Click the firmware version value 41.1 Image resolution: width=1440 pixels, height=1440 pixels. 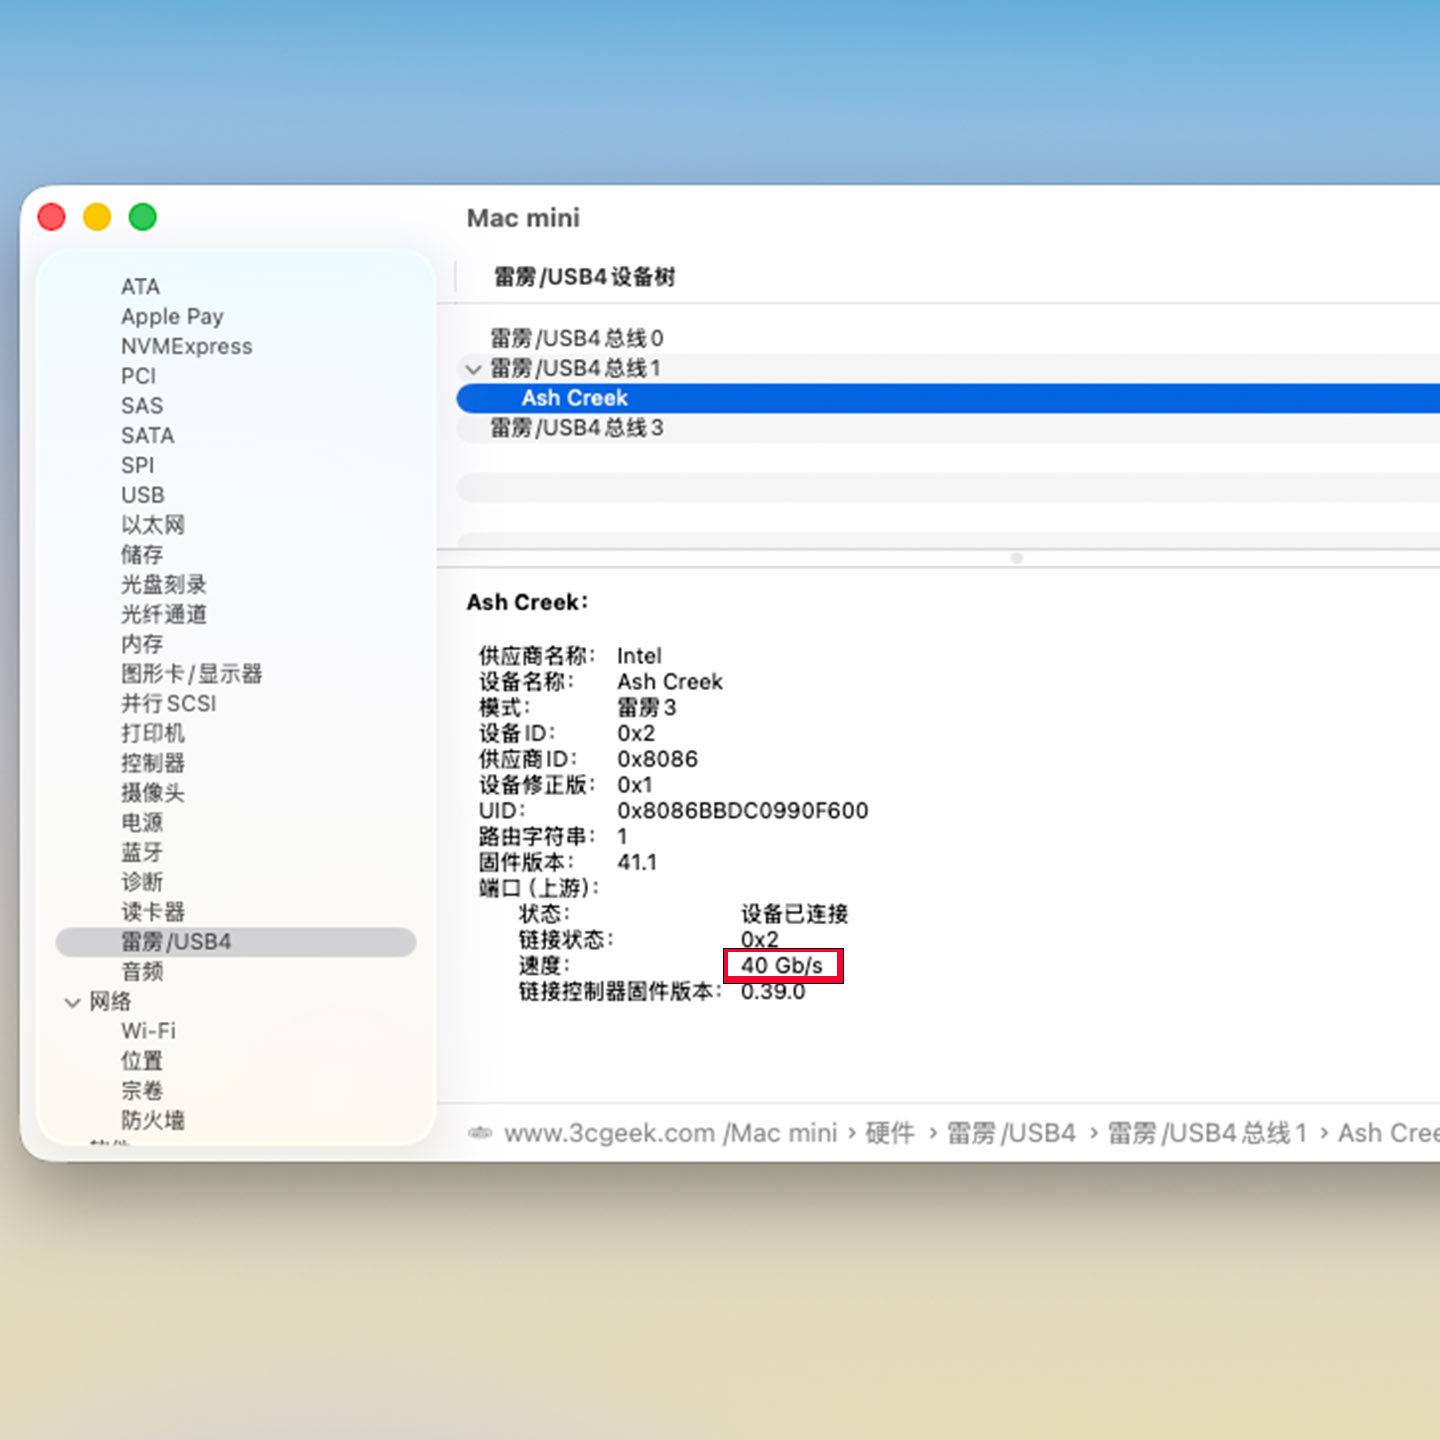tap(637, 863)
